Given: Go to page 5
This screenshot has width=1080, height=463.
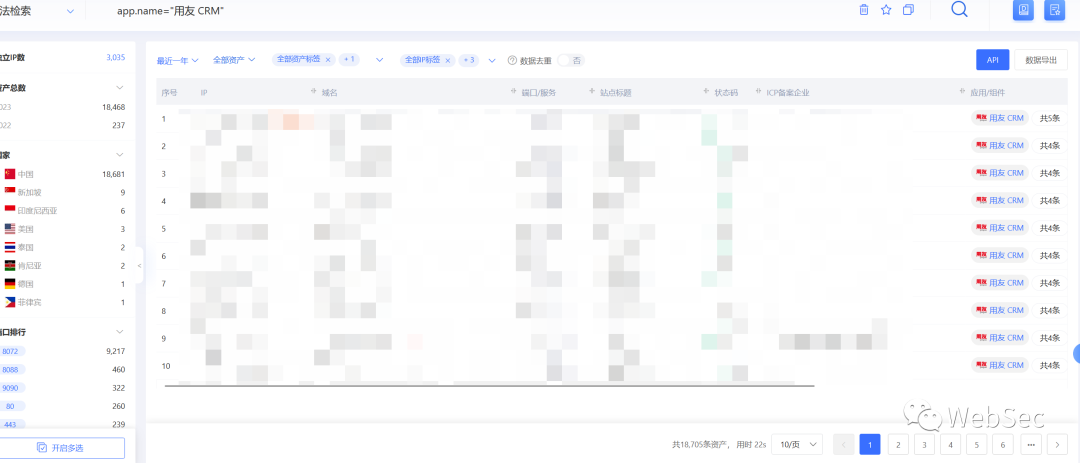Looking at the screenshot, I should pos(977,444).
